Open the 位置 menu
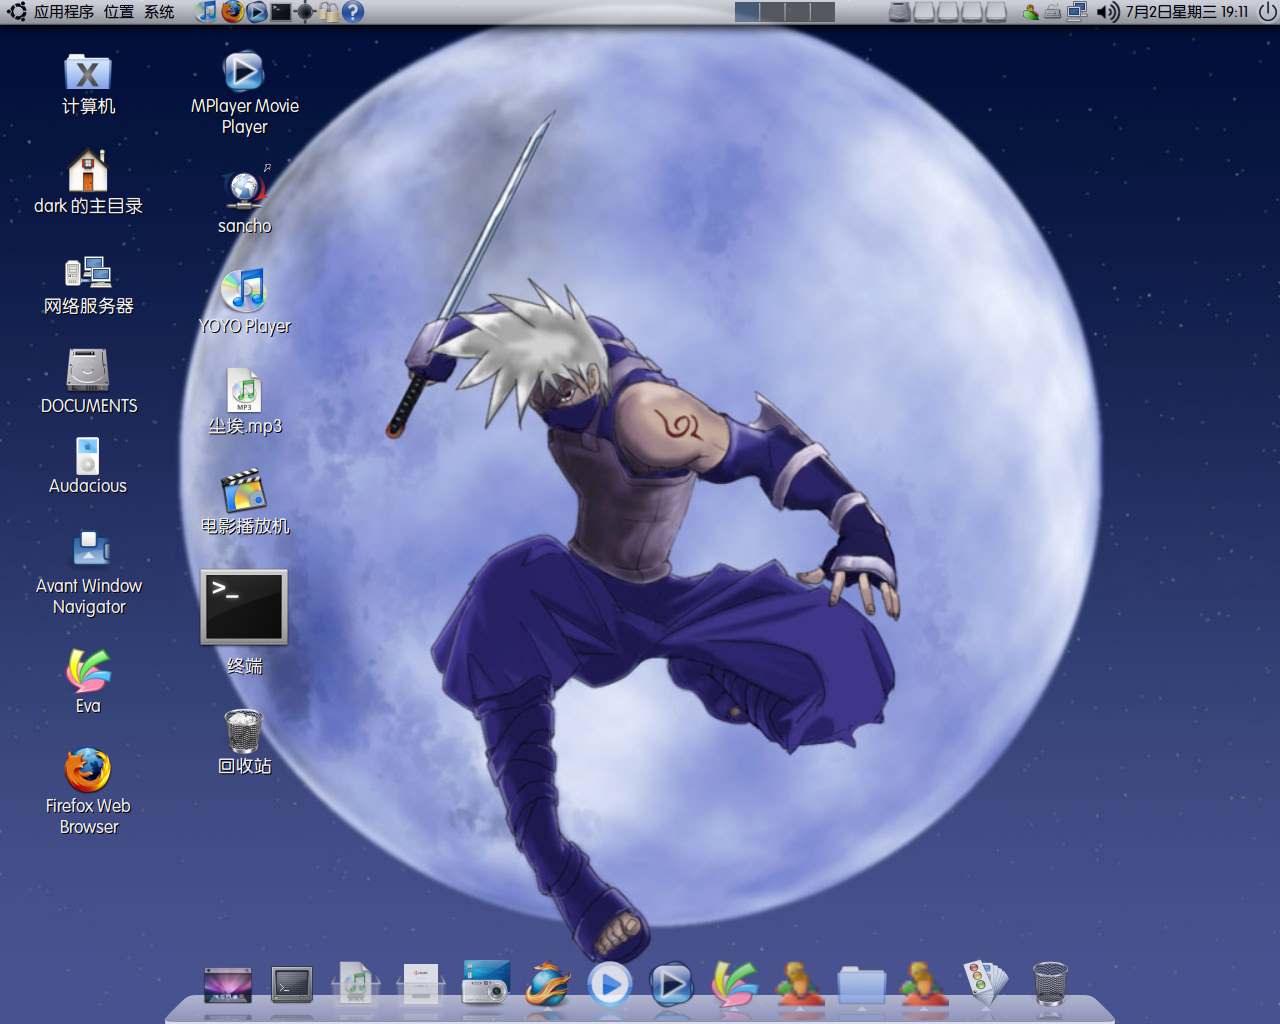This screenshot has height=1024, width=1280. click(x=119, y=12)
